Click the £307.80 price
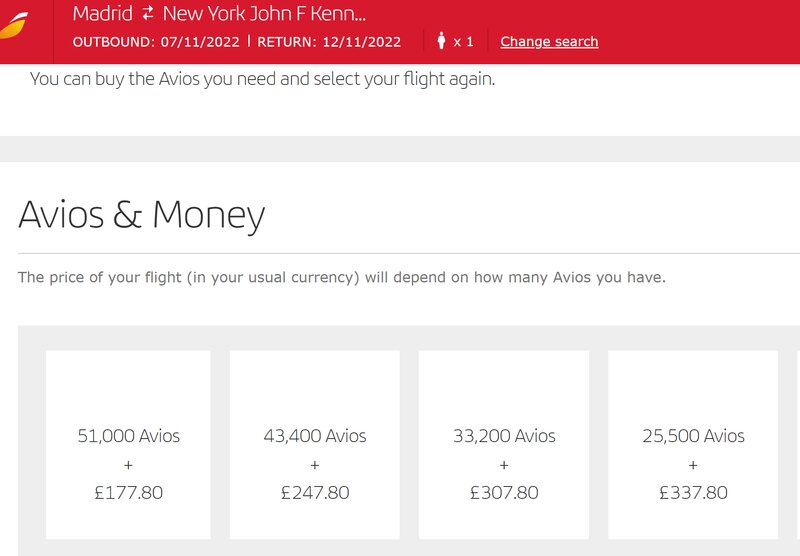This screenshot has height=556, width=800. 504,493
